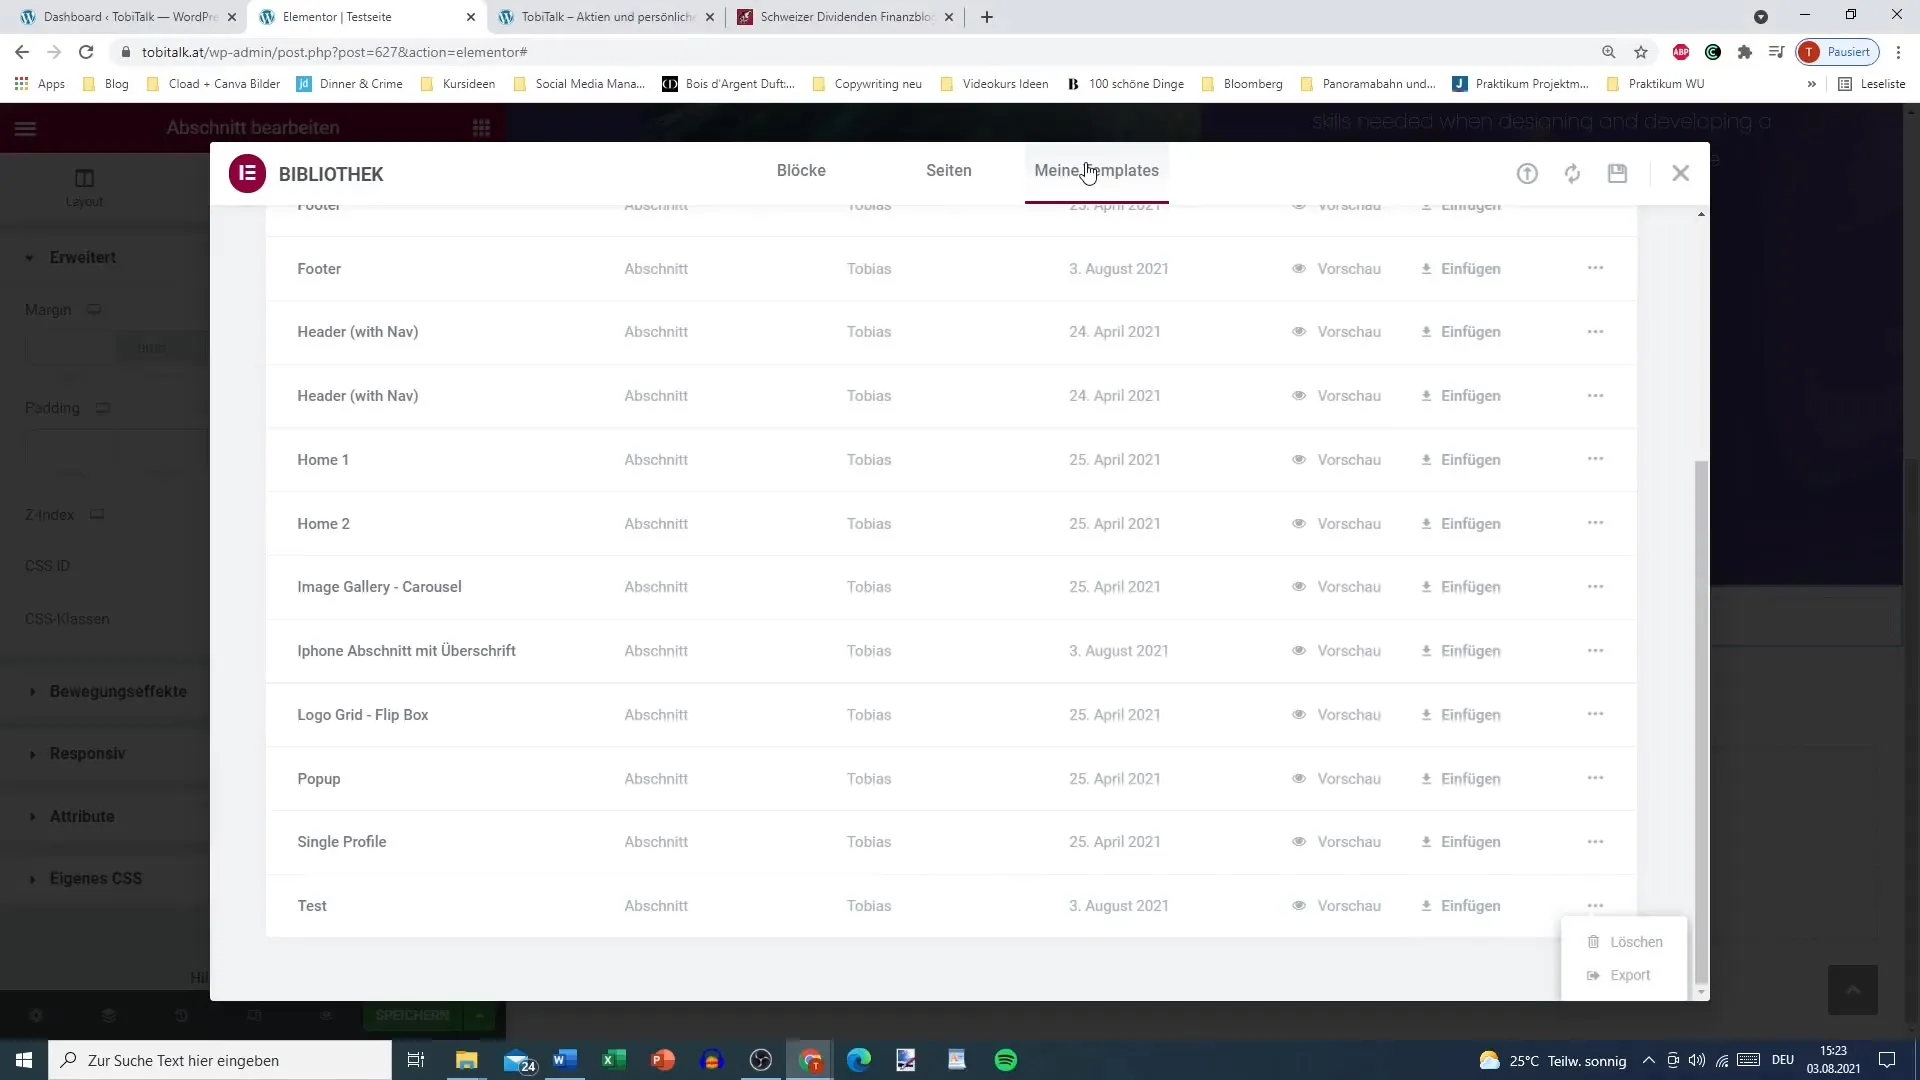Viewport: 1920px width, 1080px height.
Task: Switch to the Blöcke tab
Action: tap(801, 171)
